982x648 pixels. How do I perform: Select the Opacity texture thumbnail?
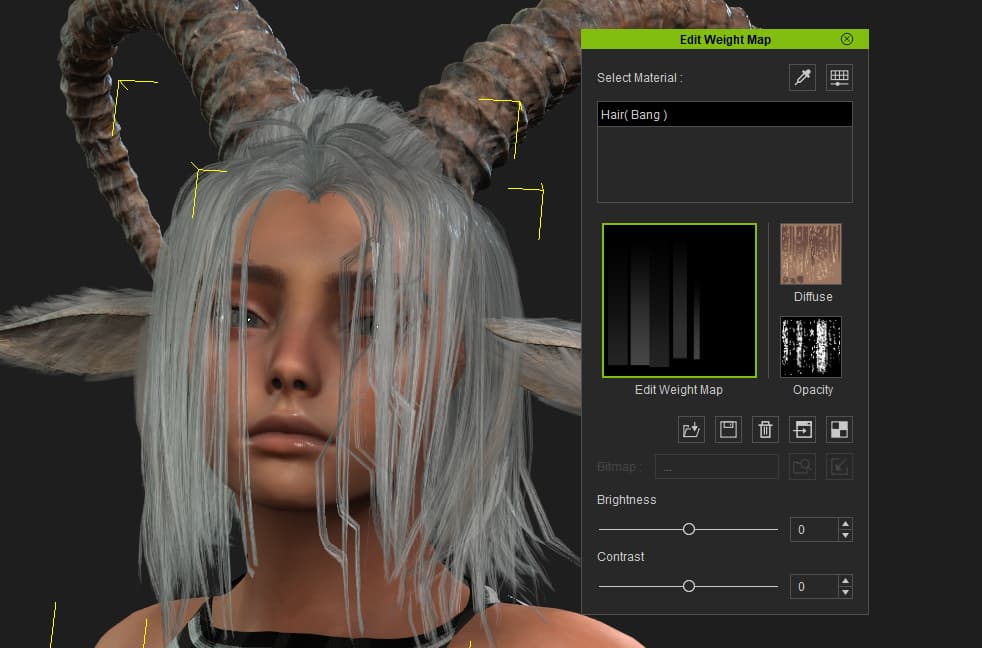tap(810, 347)
